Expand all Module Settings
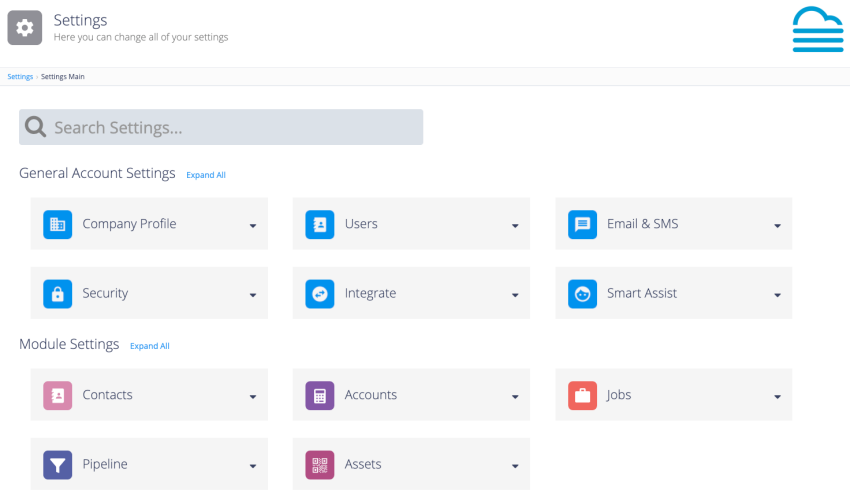 (150, 346)
